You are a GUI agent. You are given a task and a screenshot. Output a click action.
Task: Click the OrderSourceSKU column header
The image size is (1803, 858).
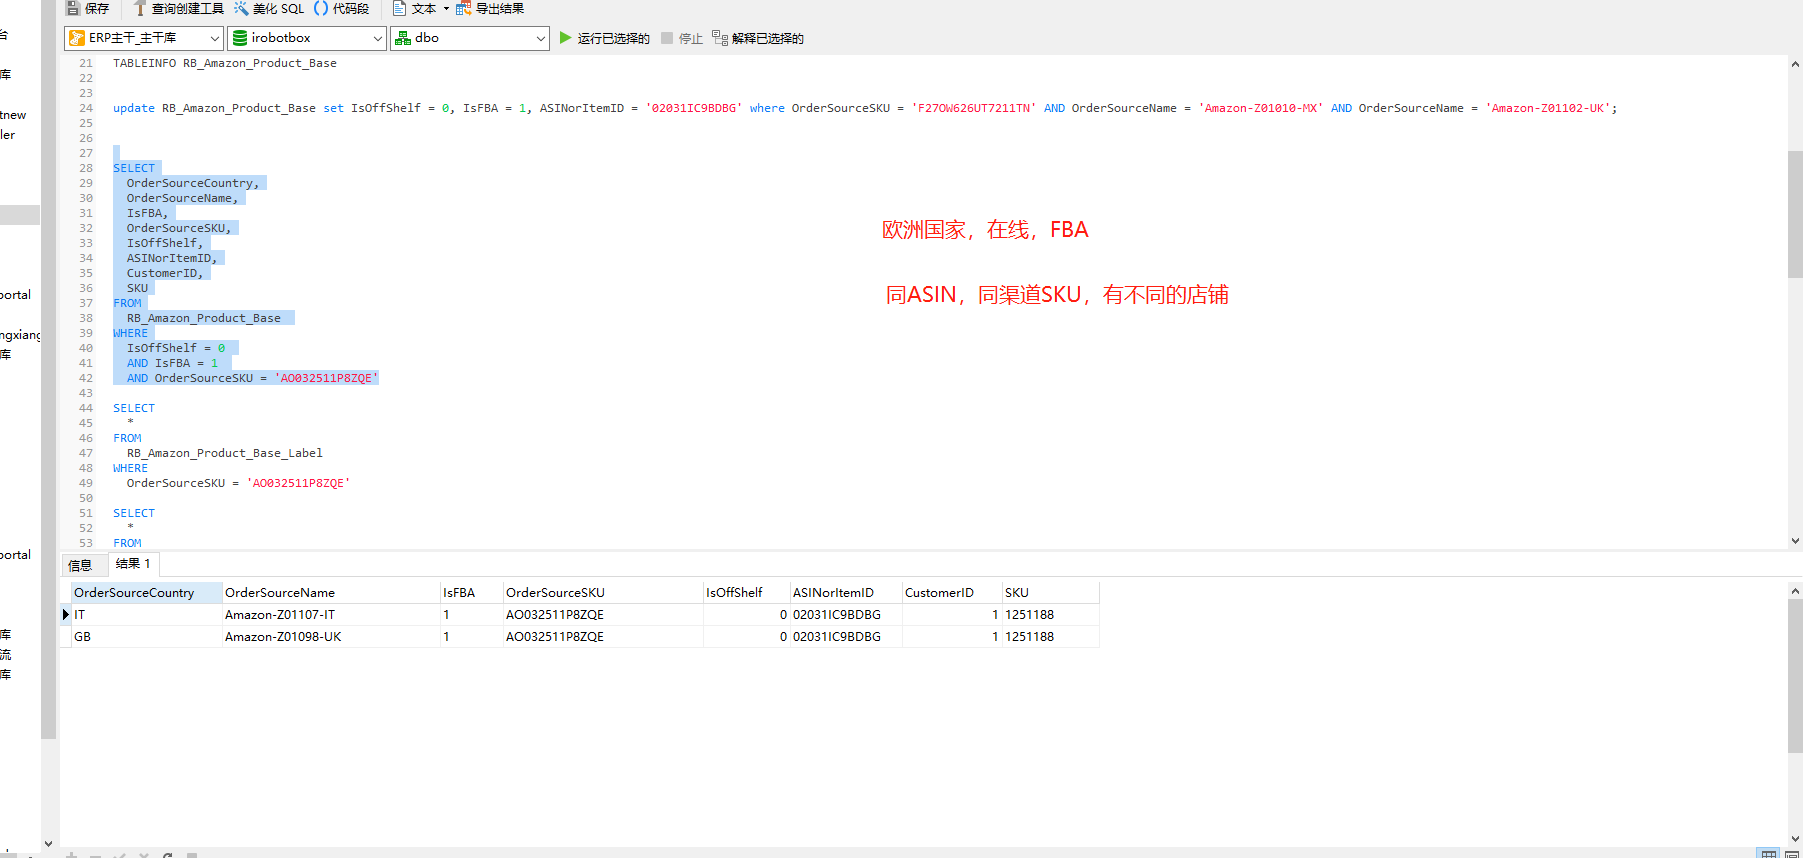click(603, 593)
